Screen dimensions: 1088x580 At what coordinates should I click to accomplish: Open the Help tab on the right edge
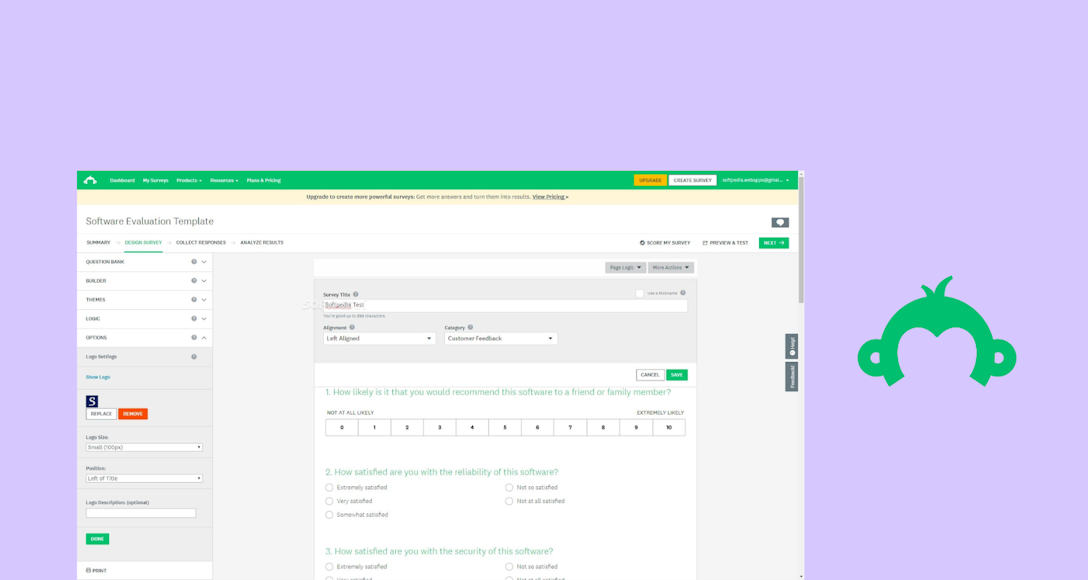[x=791, y=346]
